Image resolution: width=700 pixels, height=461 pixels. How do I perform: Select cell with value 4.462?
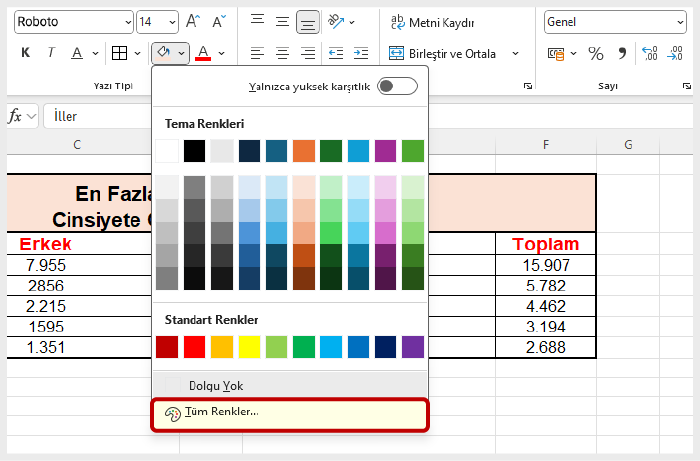(546, 306)
